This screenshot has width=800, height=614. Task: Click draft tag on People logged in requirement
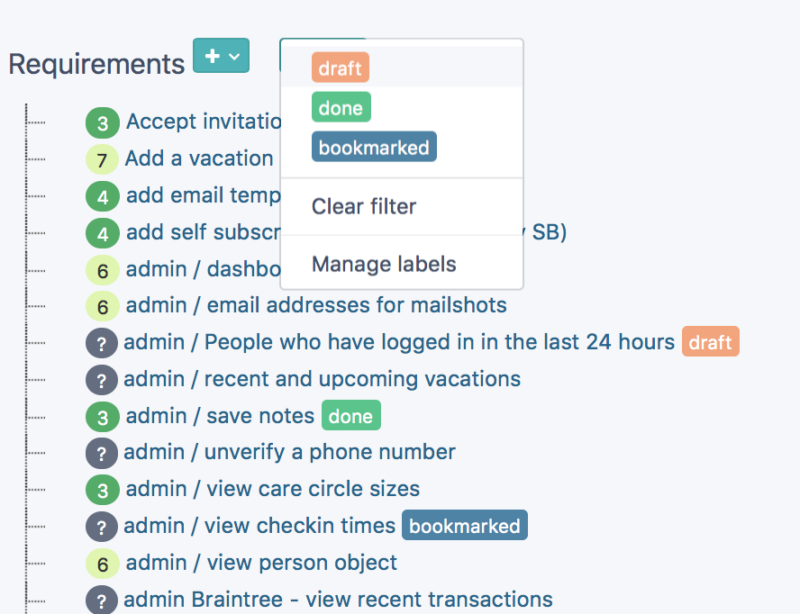[710, 342]
